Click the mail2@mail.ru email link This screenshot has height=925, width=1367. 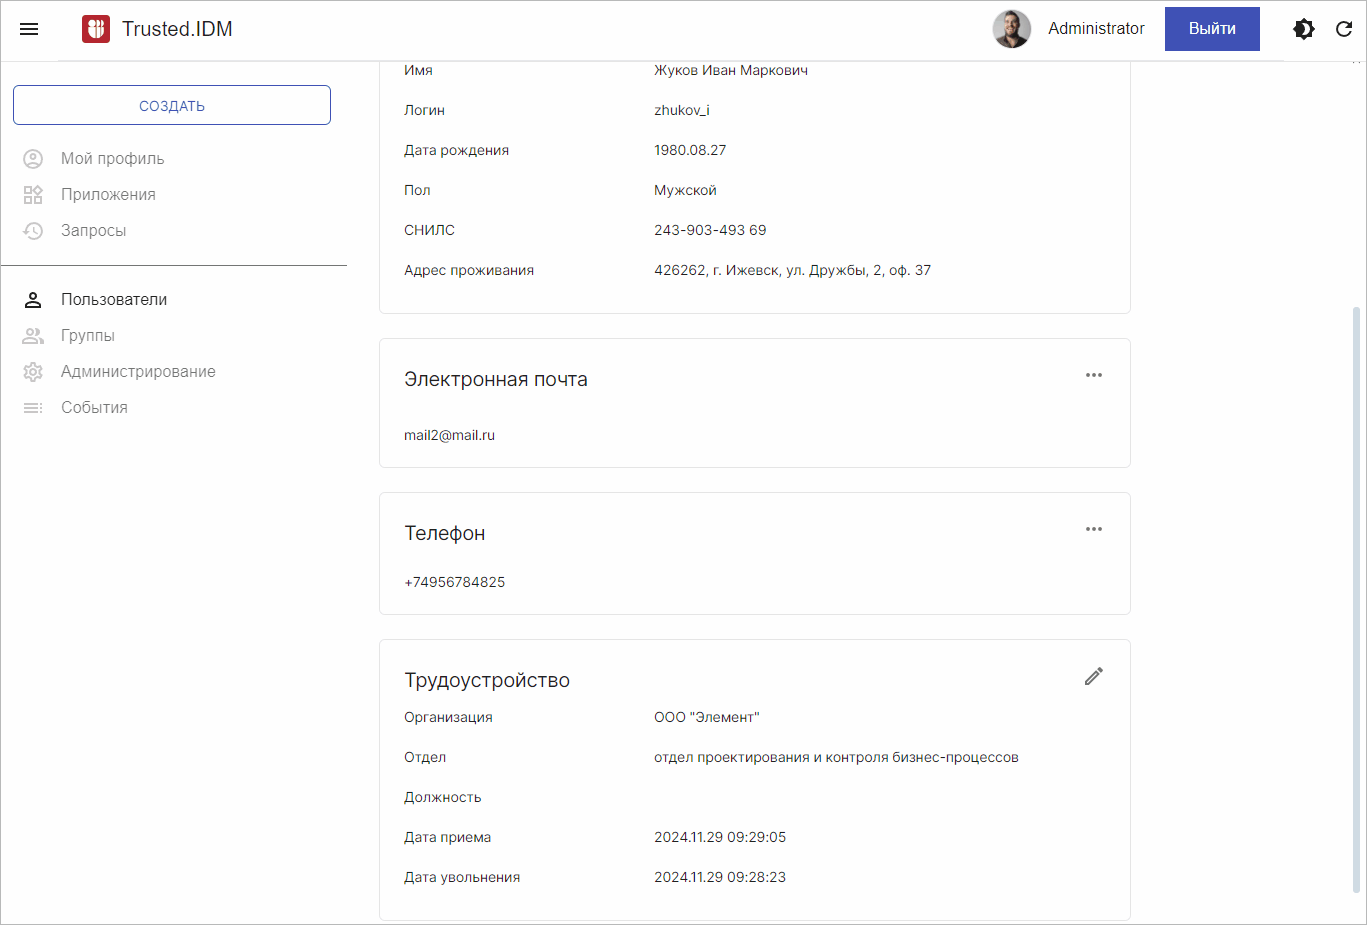tap(450, 435)
